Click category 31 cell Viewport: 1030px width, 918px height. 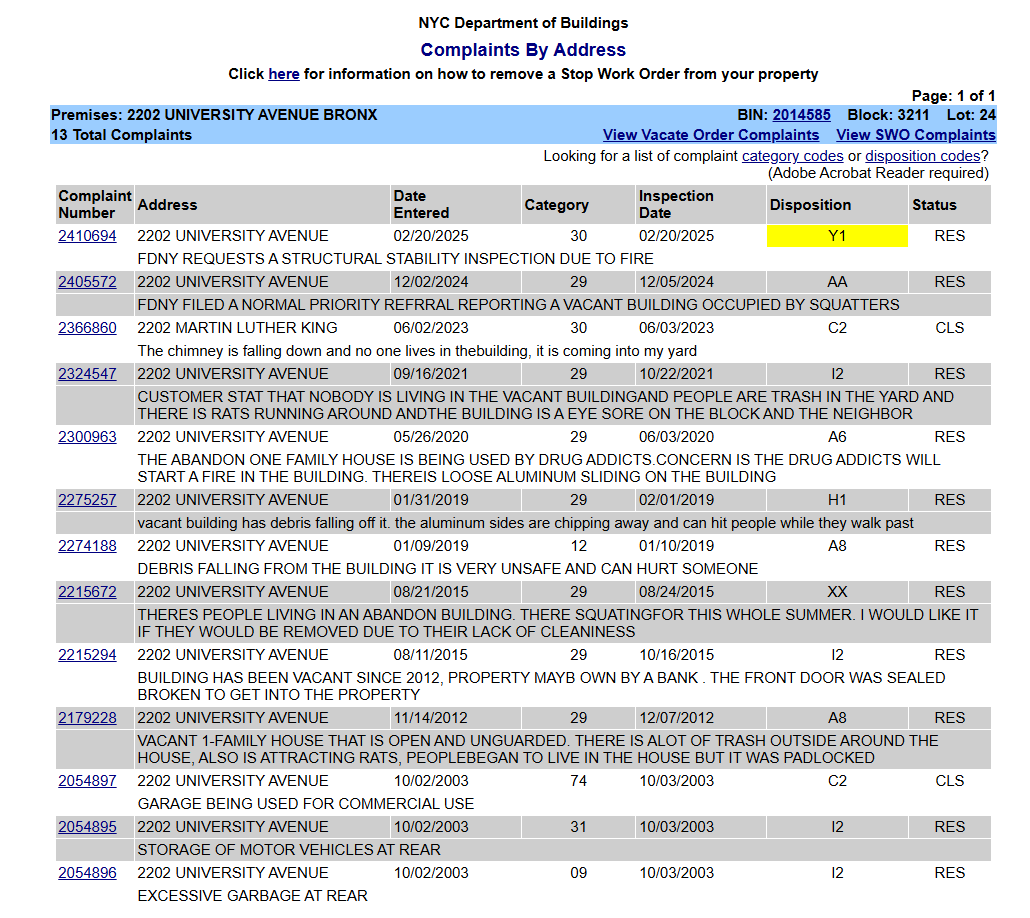tap(578, 827)
